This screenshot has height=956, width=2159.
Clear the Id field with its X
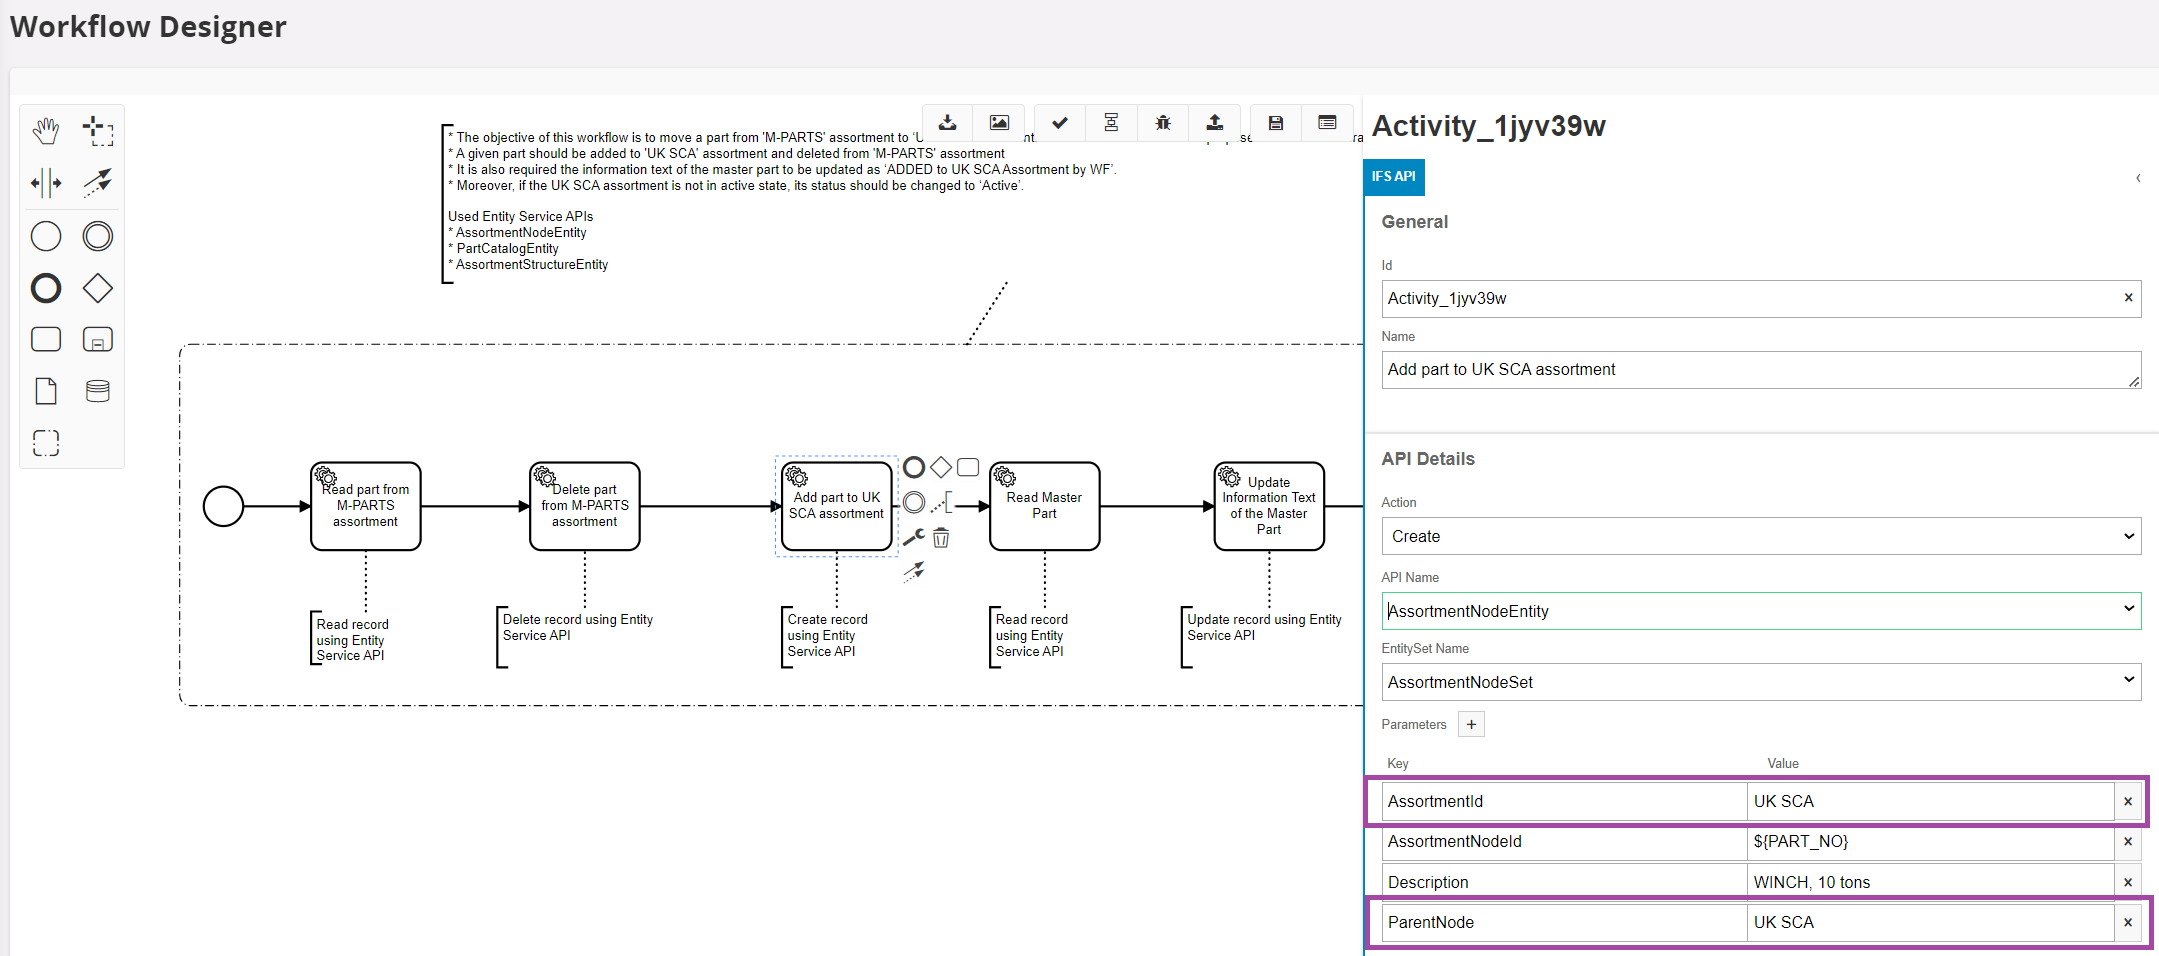point(2128,298)
